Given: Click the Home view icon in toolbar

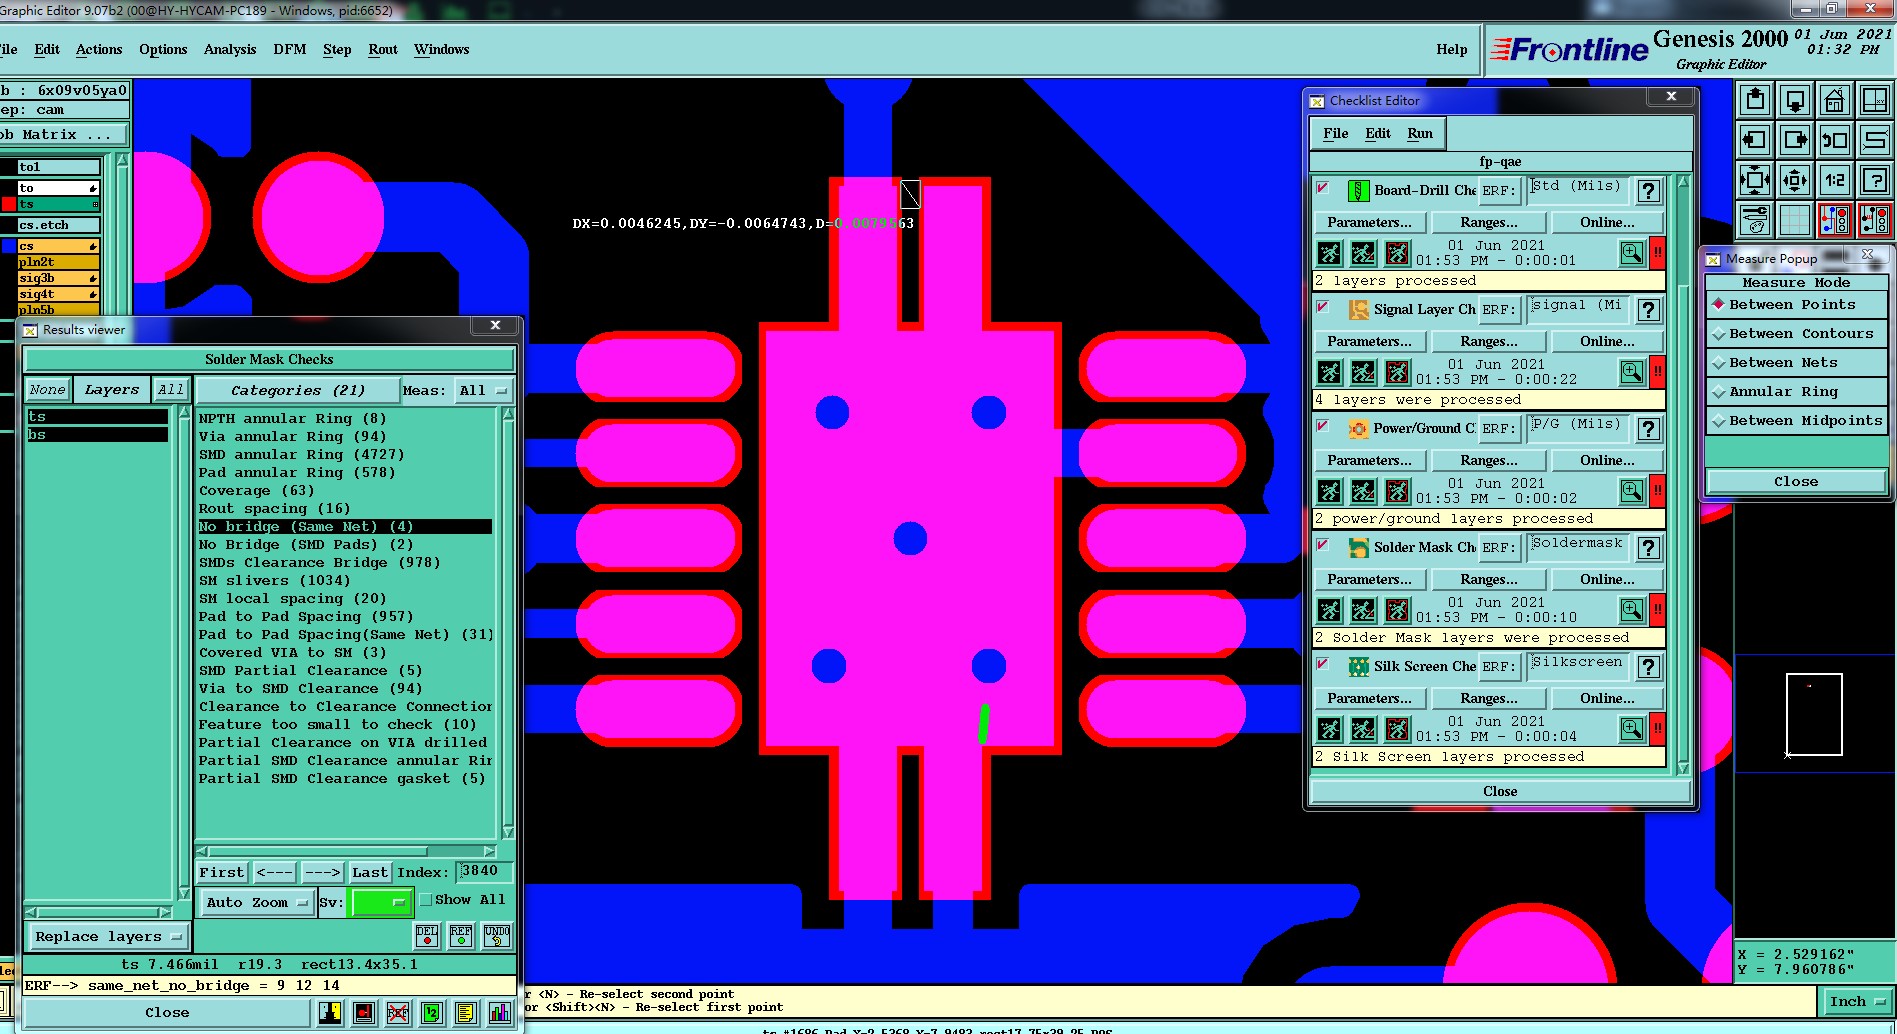Looking at the screenshot, I should (1834, 101).
